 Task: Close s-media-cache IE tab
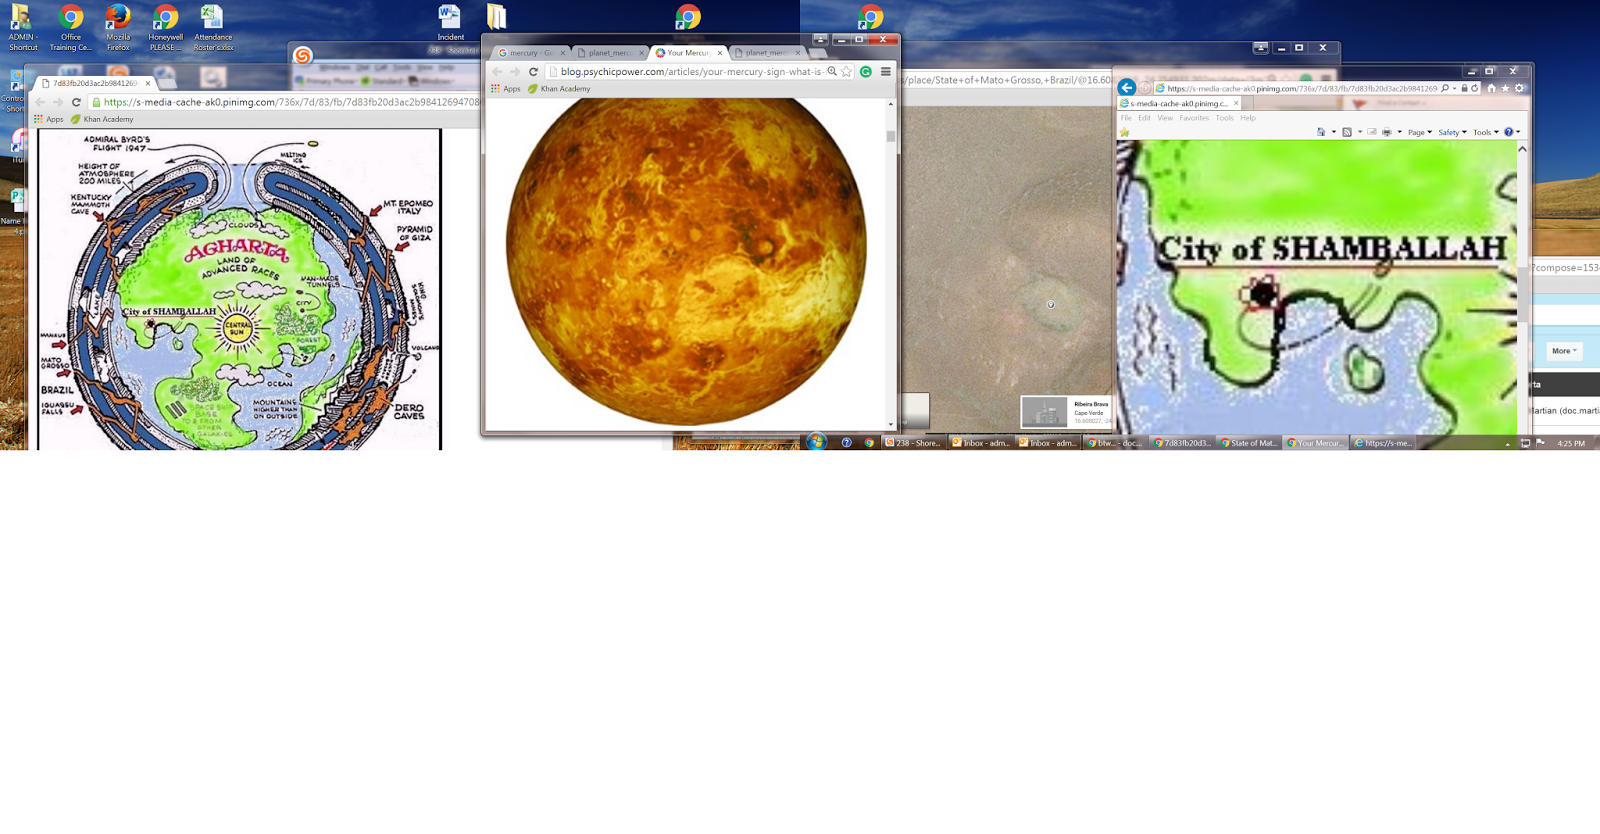[1236, 103]
